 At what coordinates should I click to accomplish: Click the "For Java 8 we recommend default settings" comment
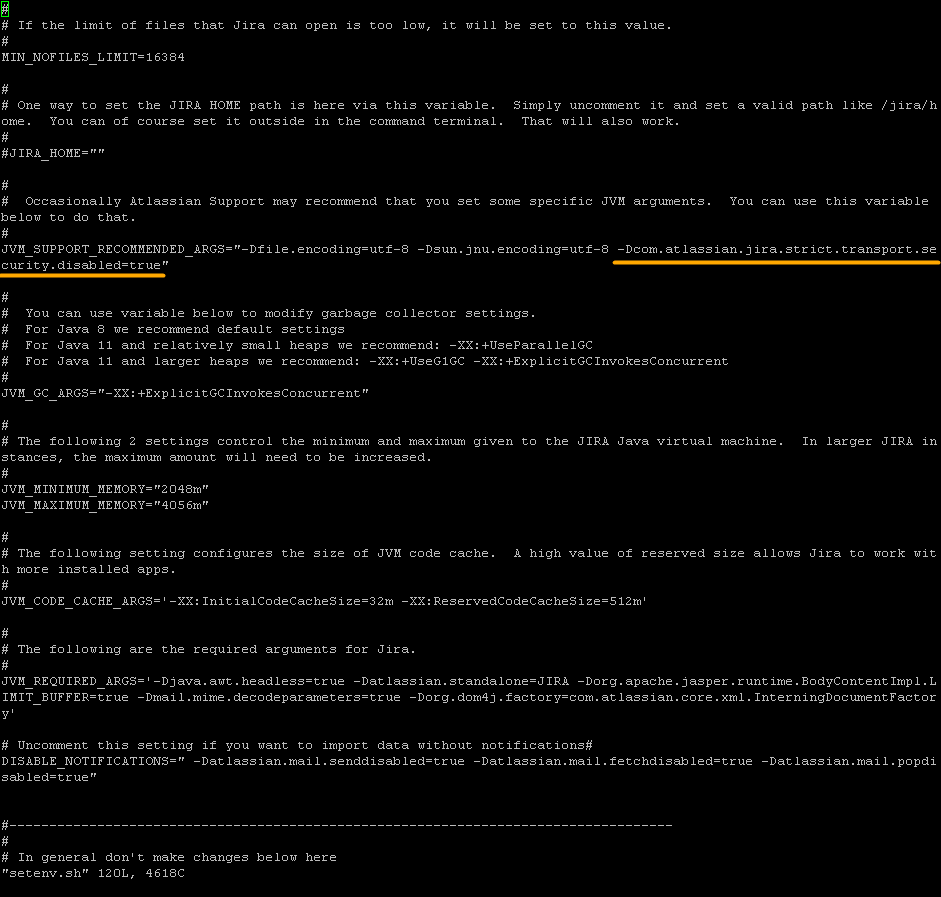coord(173,329)
